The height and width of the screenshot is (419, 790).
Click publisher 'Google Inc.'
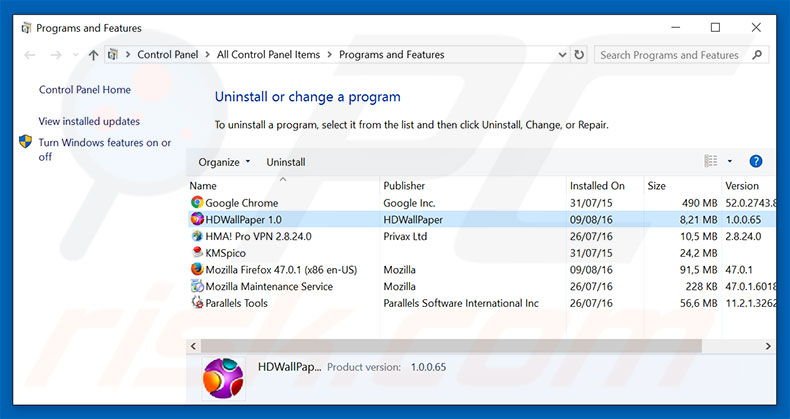tap(409, 203)
